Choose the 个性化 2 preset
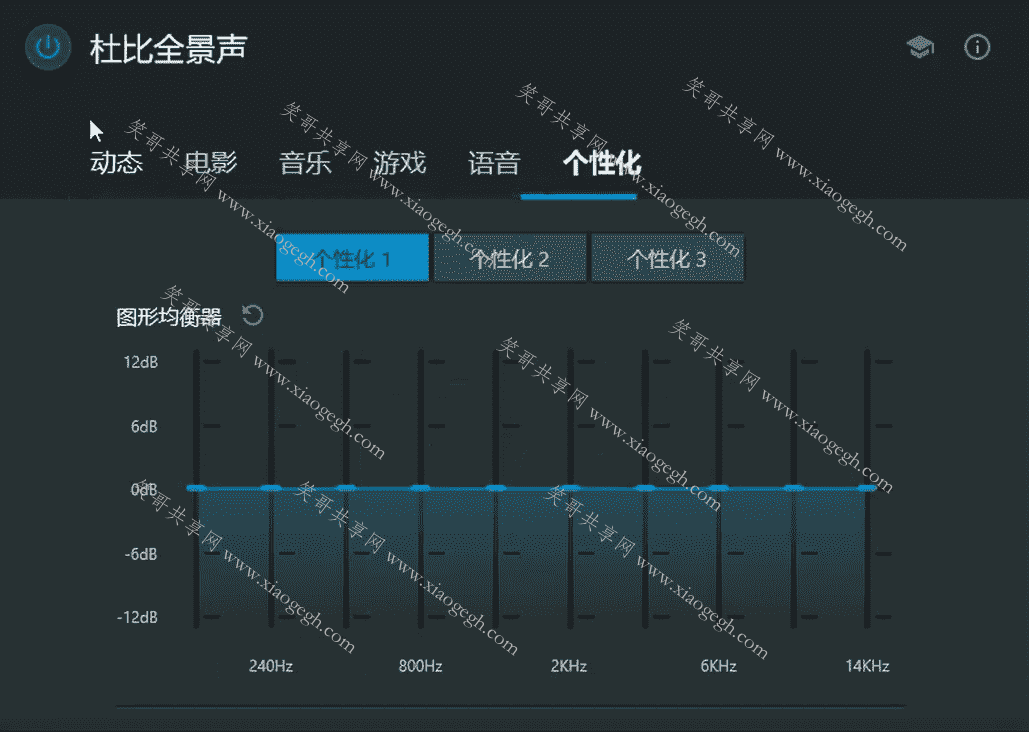 pyautogui.click(x=510, y=258)
